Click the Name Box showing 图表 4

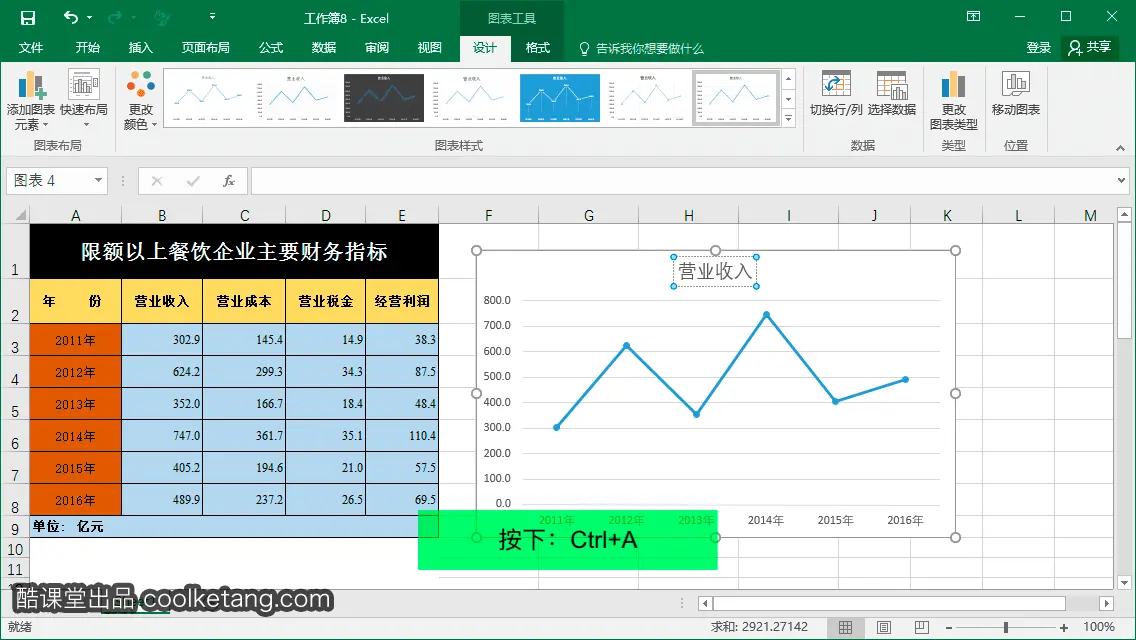click(x=49, y=180)
